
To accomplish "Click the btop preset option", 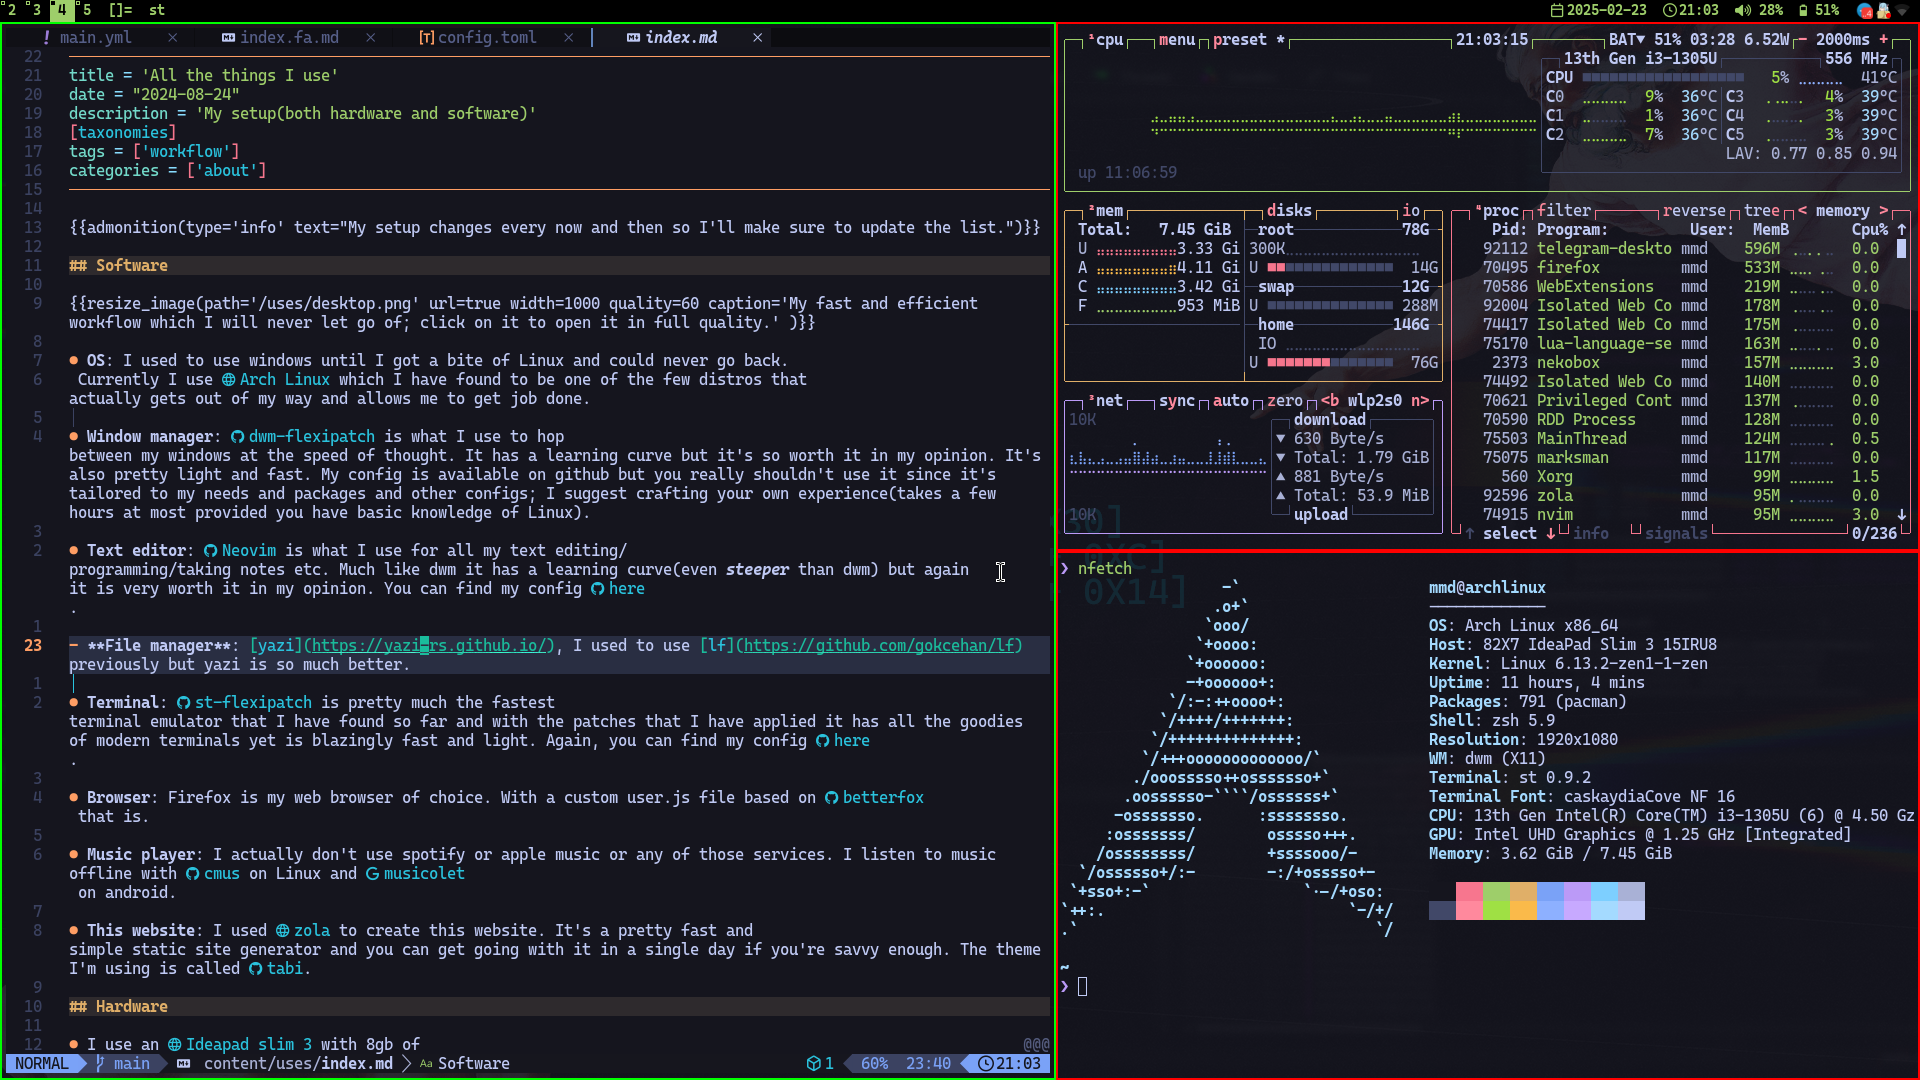I will [1248, 40].
